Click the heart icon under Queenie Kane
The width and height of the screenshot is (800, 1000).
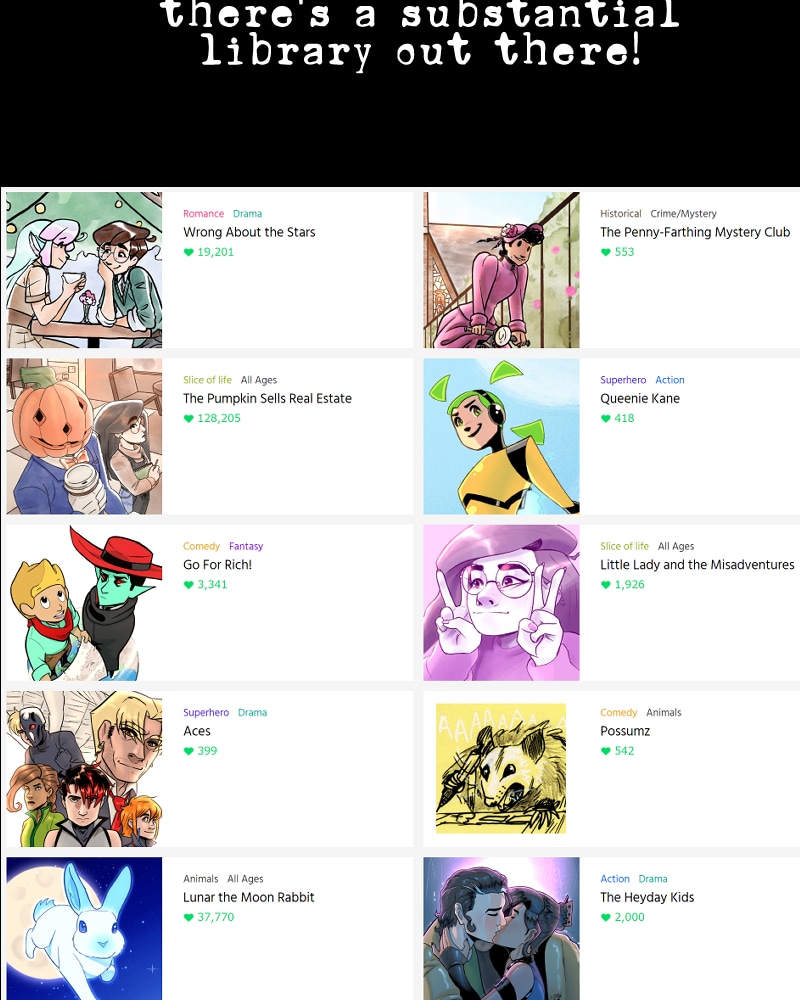pyautogui.click(x=605, y=418)
